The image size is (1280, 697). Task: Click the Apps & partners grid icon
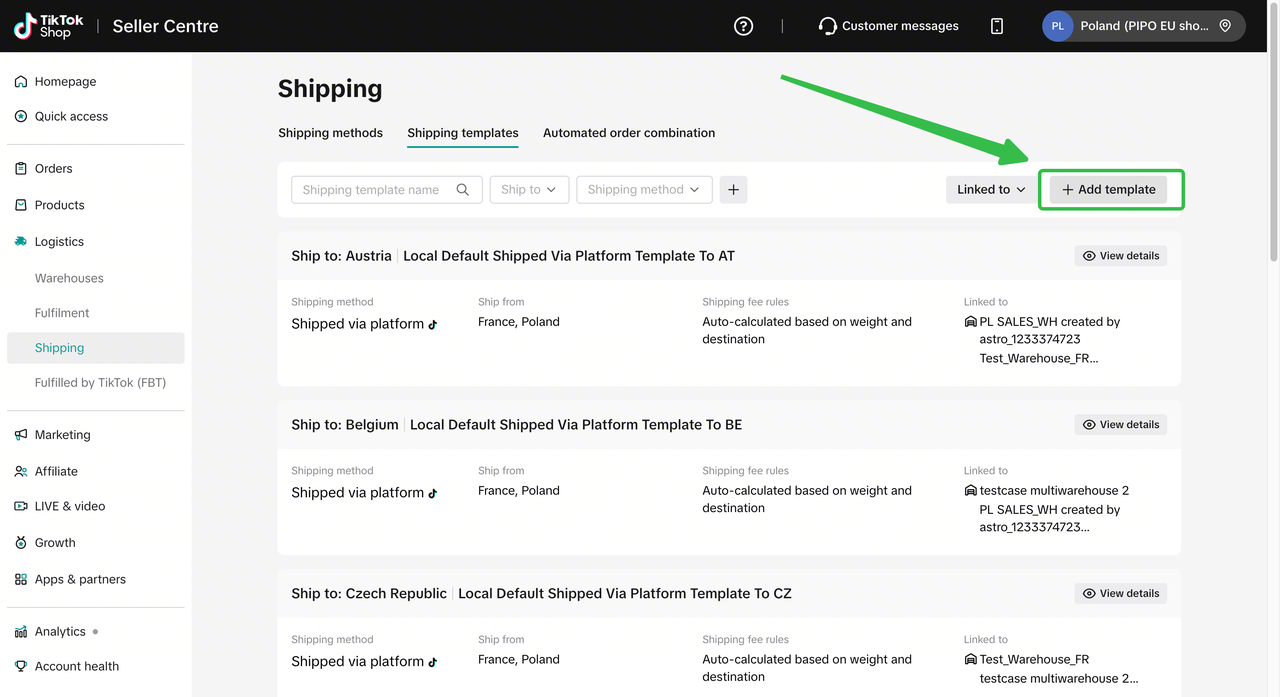[21, 579]
